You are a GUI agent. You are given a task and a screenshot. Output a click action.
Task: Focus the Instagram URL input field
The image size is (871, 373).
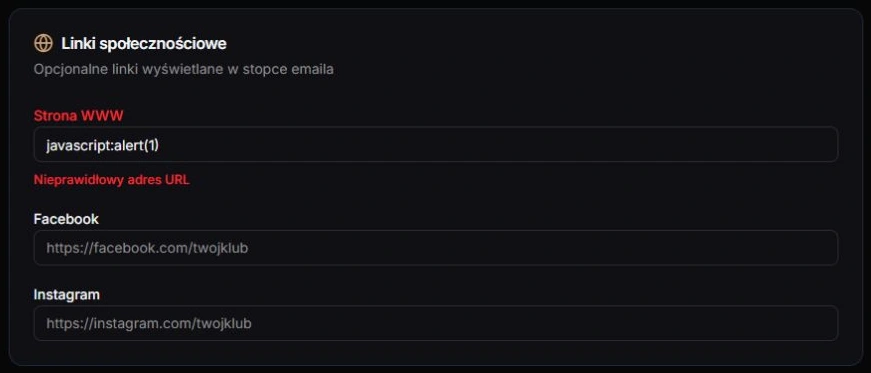click(x=436, y=323)
